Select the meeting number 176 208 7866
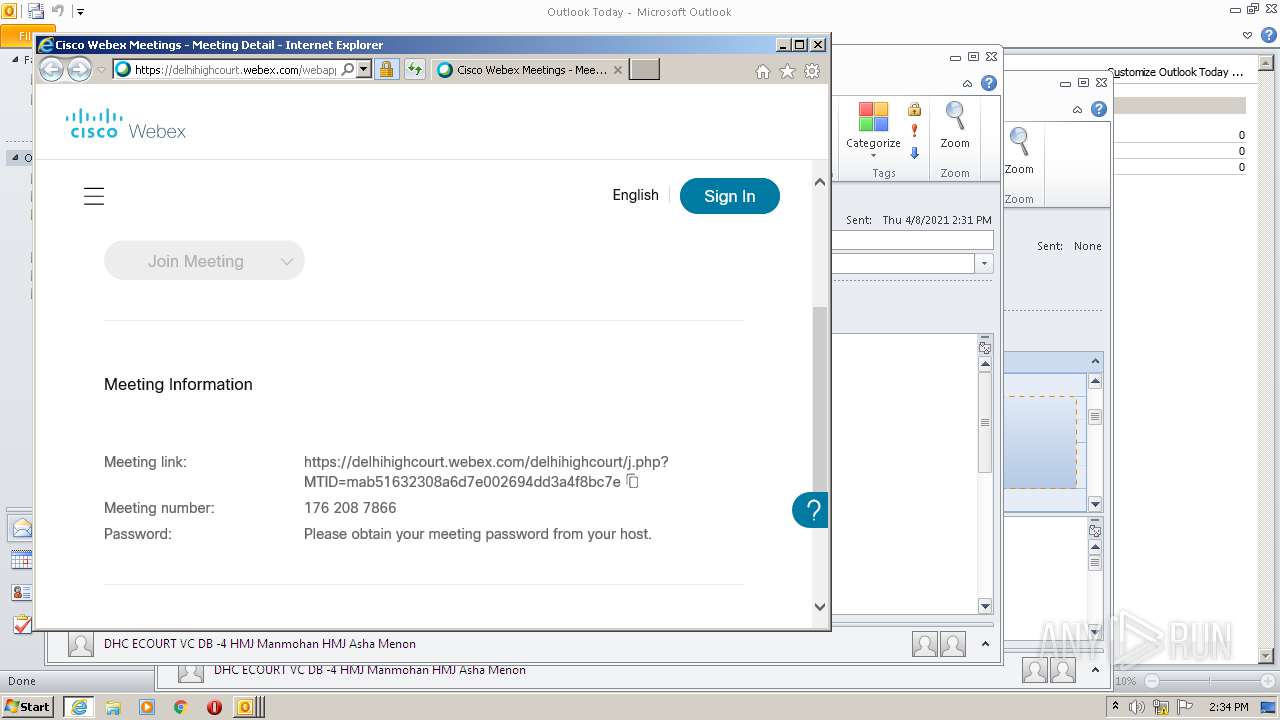 coord(350,508)
